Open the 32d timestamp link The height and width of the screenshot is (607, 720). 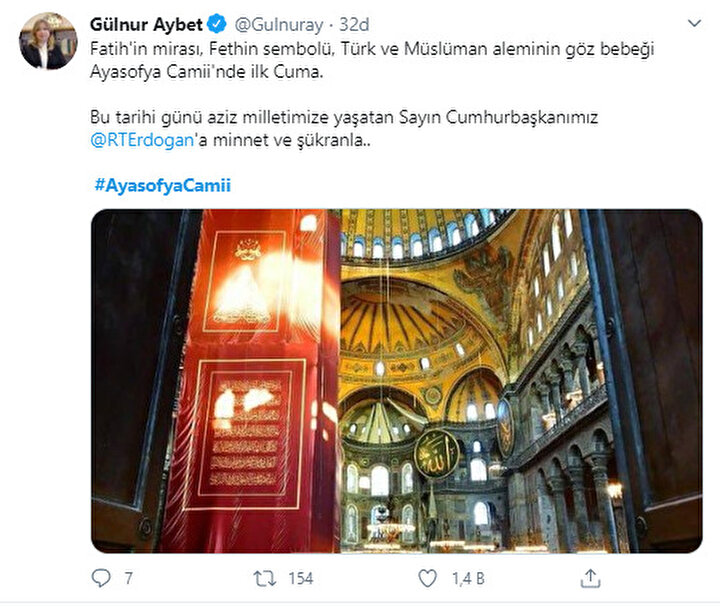pyautogui.click(x=354, y=24)
